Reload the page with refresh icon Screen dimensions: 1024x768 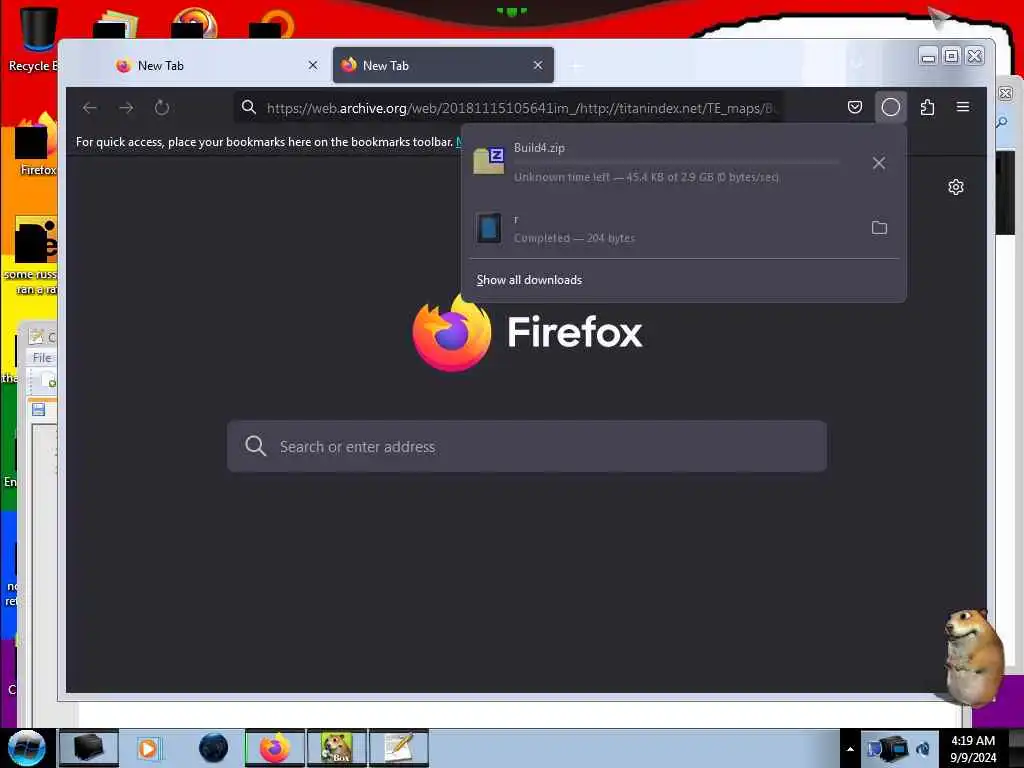[162, 108]
